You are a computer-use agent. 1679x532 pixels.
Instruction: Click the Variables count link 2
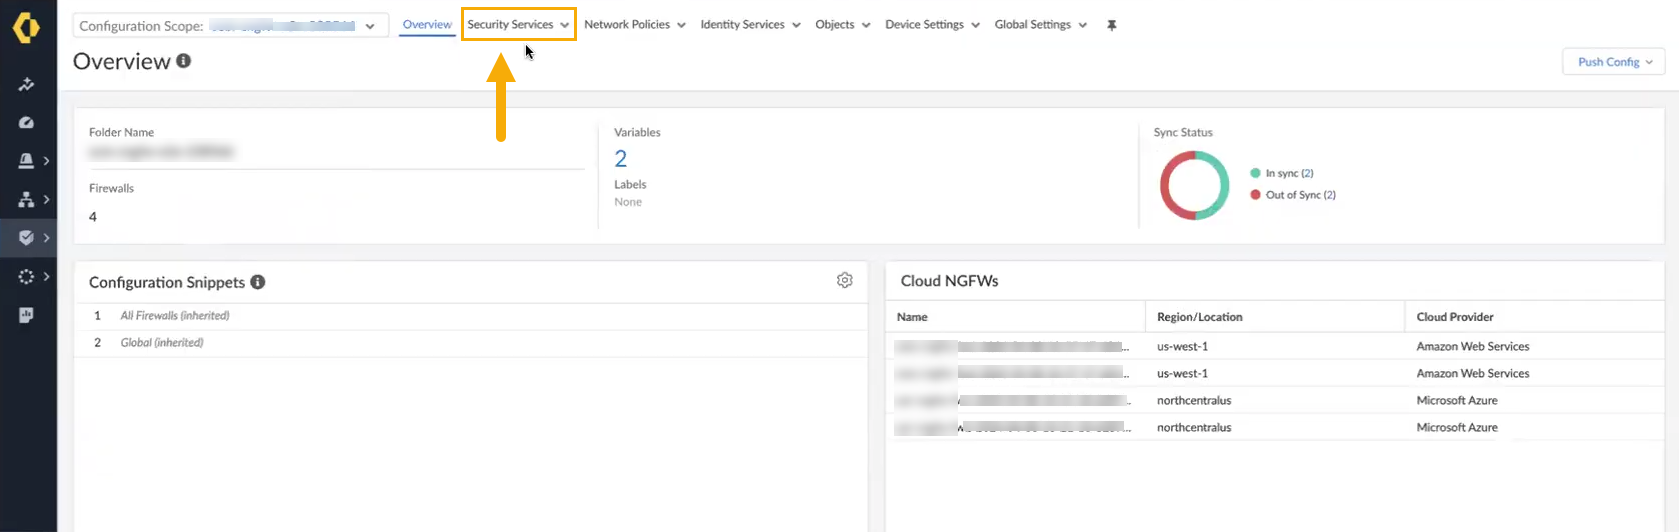[x=620, y=159]
